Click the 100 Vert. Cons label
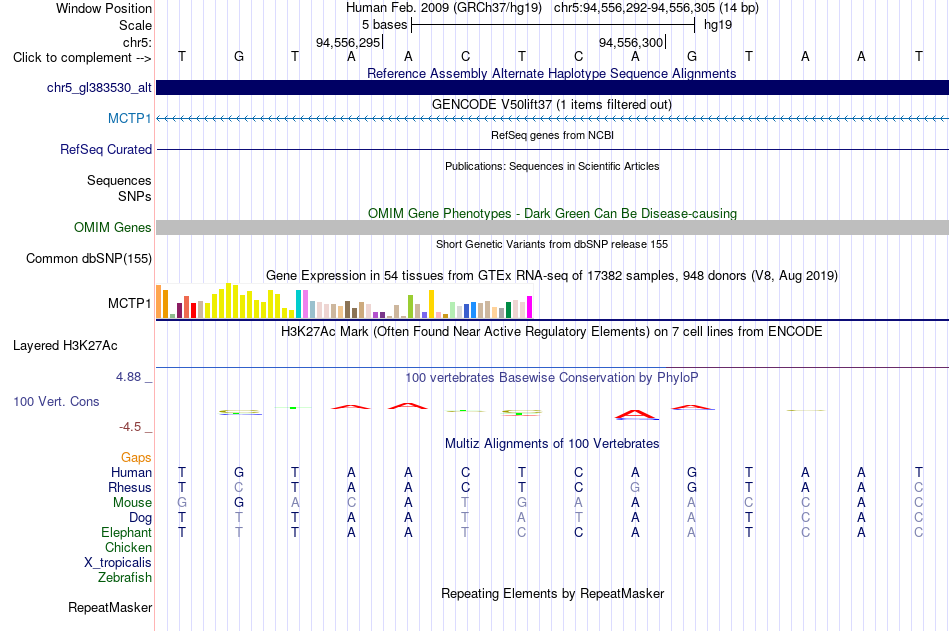 [x=56, y=401]
